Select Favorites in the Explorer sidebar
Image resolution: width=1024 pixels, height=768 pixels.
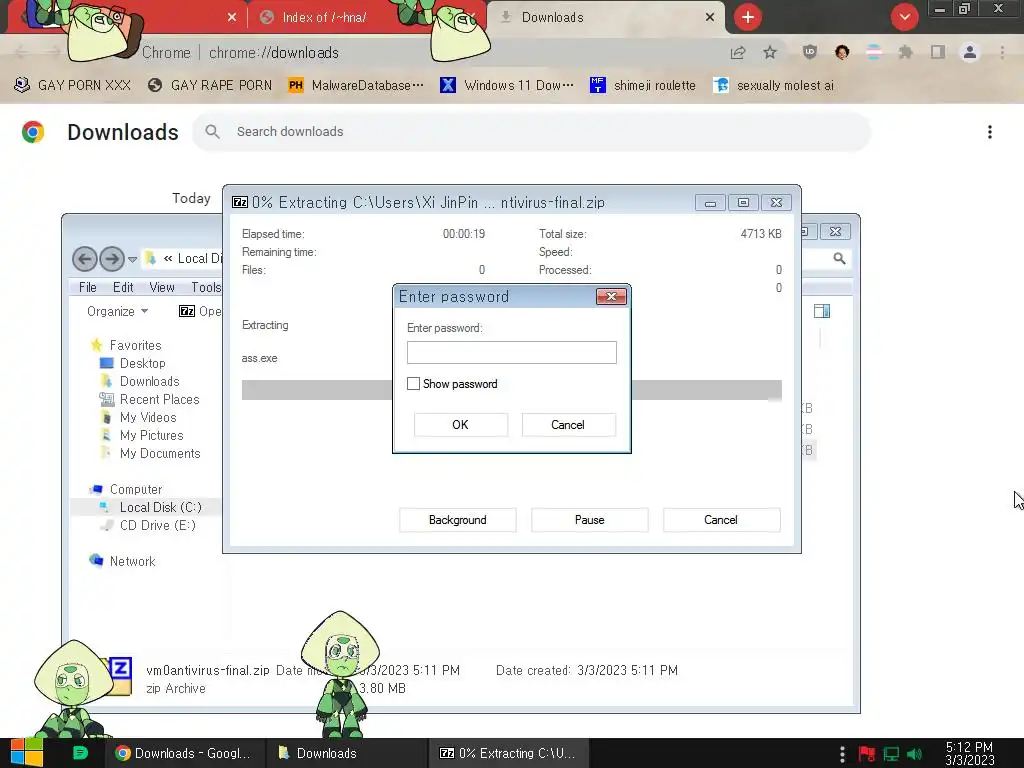(x=135, y=345)
